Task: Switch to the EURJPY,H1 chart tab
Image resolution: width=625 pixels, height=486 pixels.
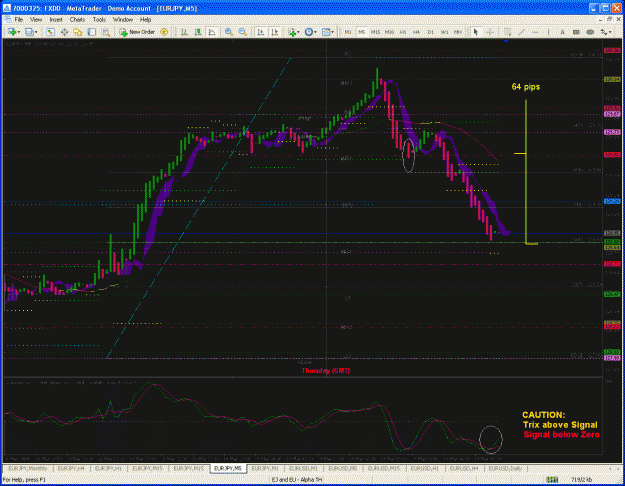Action: (108, 468)
